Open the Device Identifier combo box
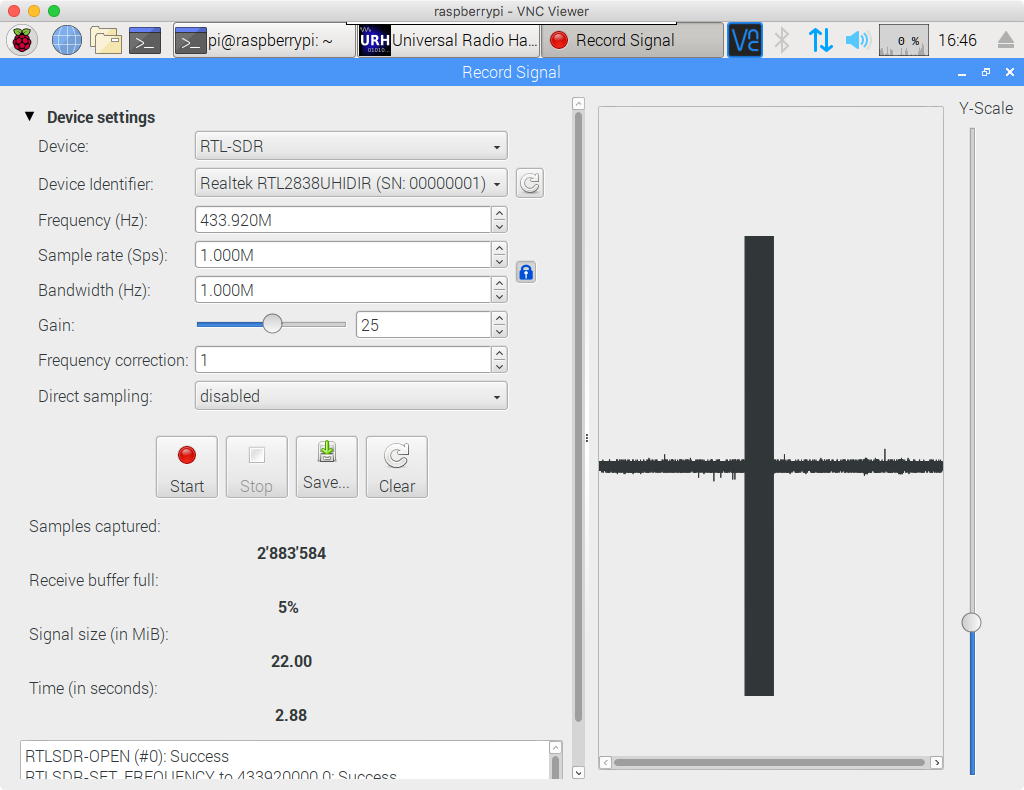Screen dimensions: 1024x790 351,183
